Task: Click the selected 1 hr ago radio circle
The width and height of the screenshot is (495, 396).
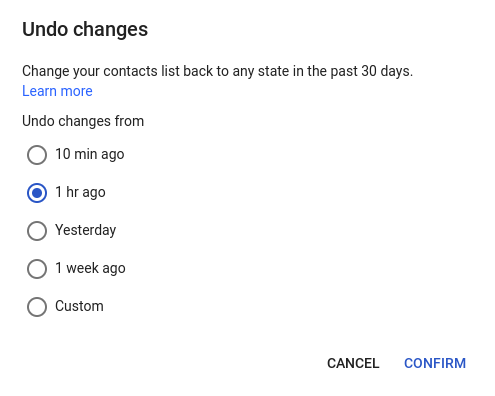Action: coord(37,193)
